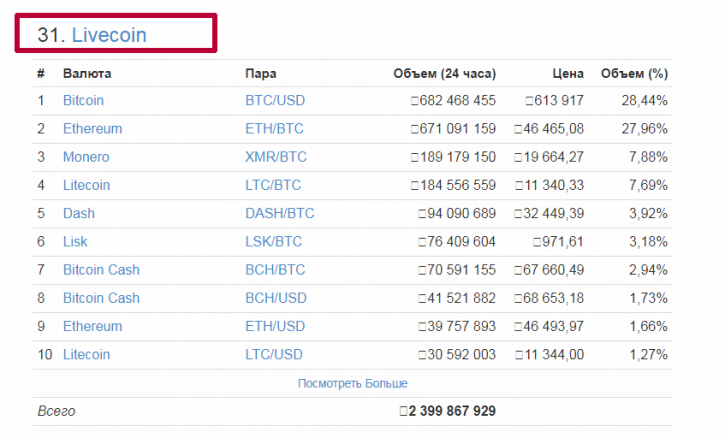This screenshot has height=438, width=725.
Task: Select the volume value 76 409 604
Action: click(x=457, y=241)
